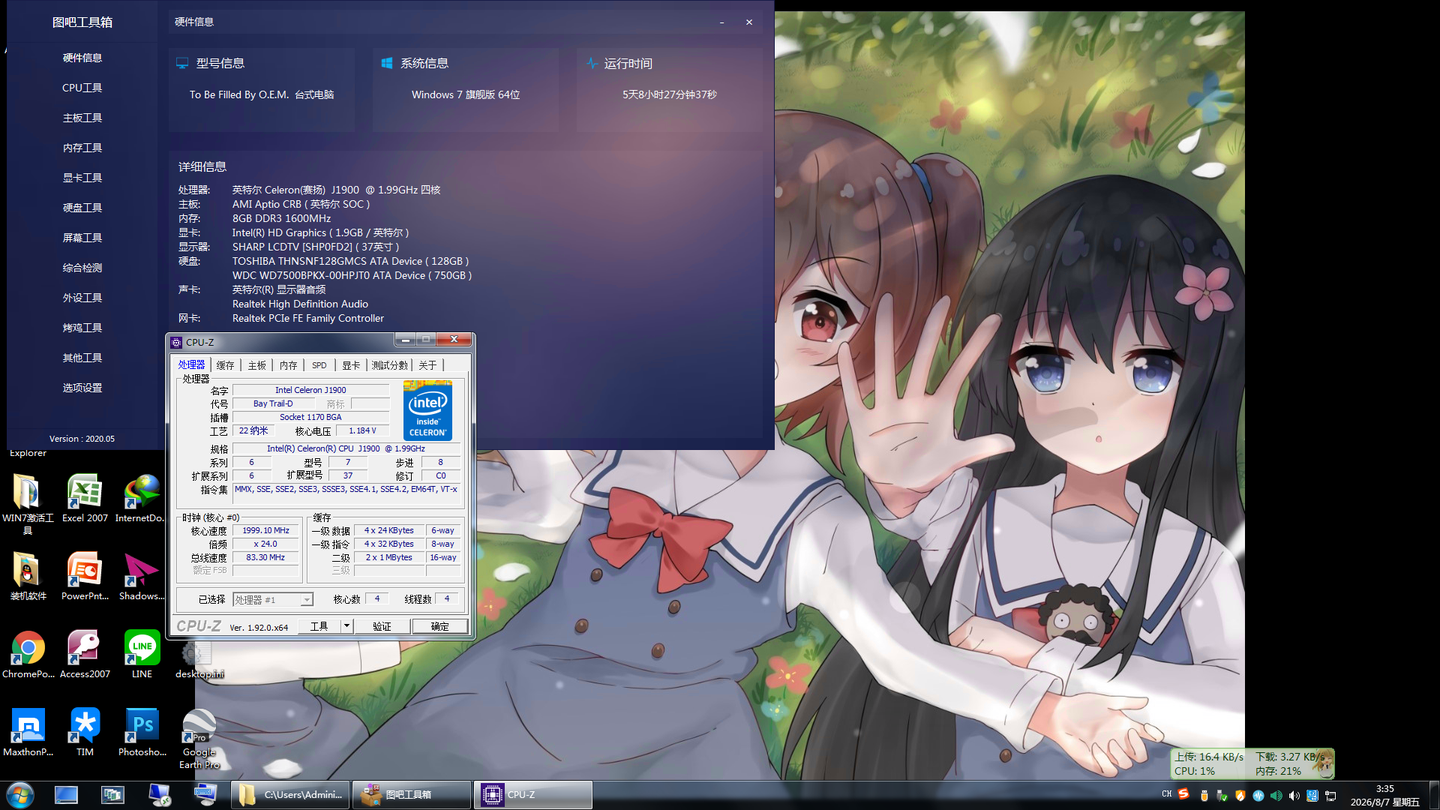Open the TIM desktop shortcut
The width and height of the screenshot is (1440, 810).
point(85,732)
